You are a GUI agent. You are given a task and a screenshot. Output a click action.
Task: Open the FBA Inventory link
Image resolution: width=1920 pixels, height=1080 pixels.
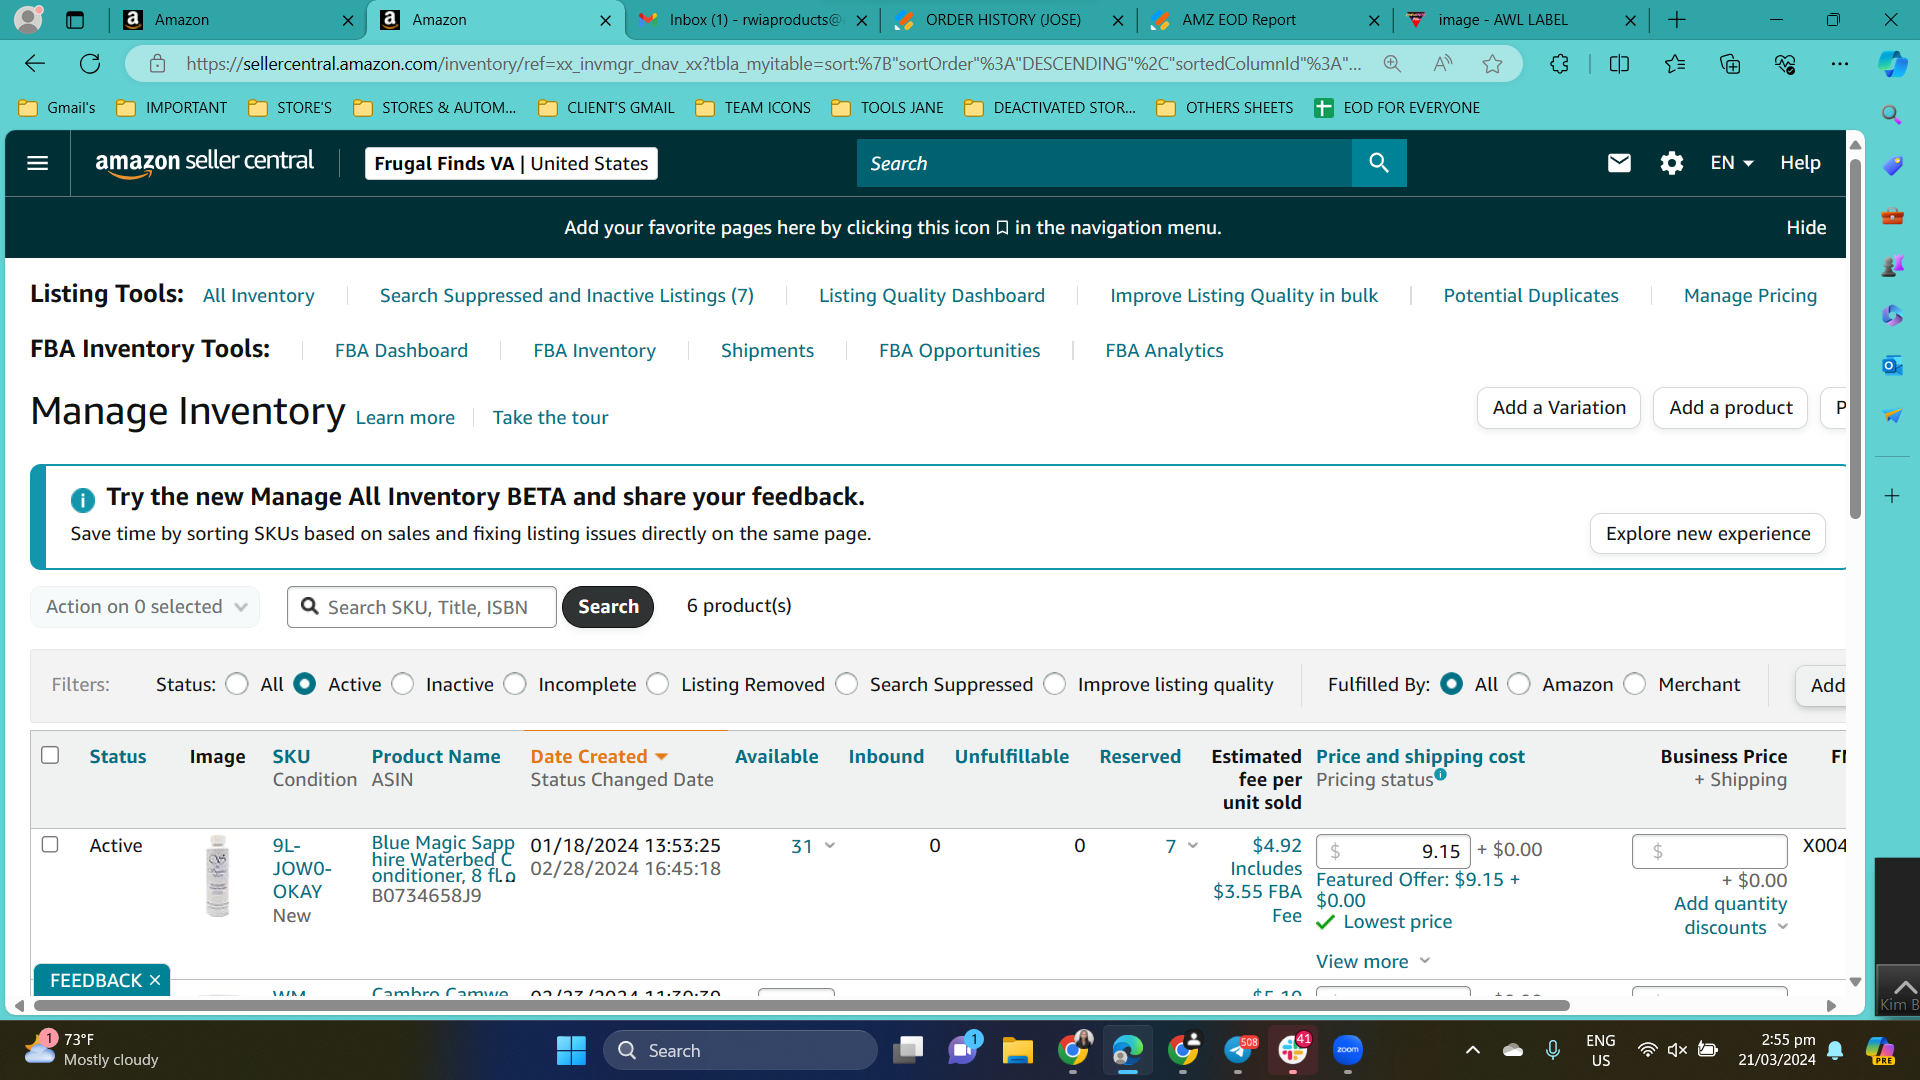coord(594,350)
